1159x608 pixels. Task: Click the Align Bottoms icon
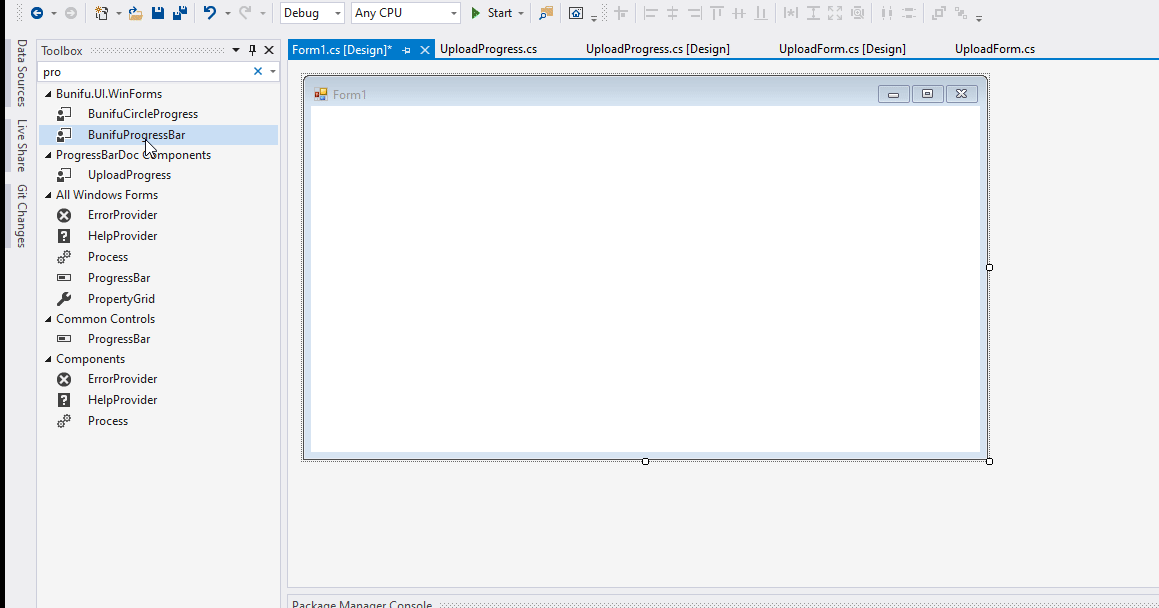[761, 13]
